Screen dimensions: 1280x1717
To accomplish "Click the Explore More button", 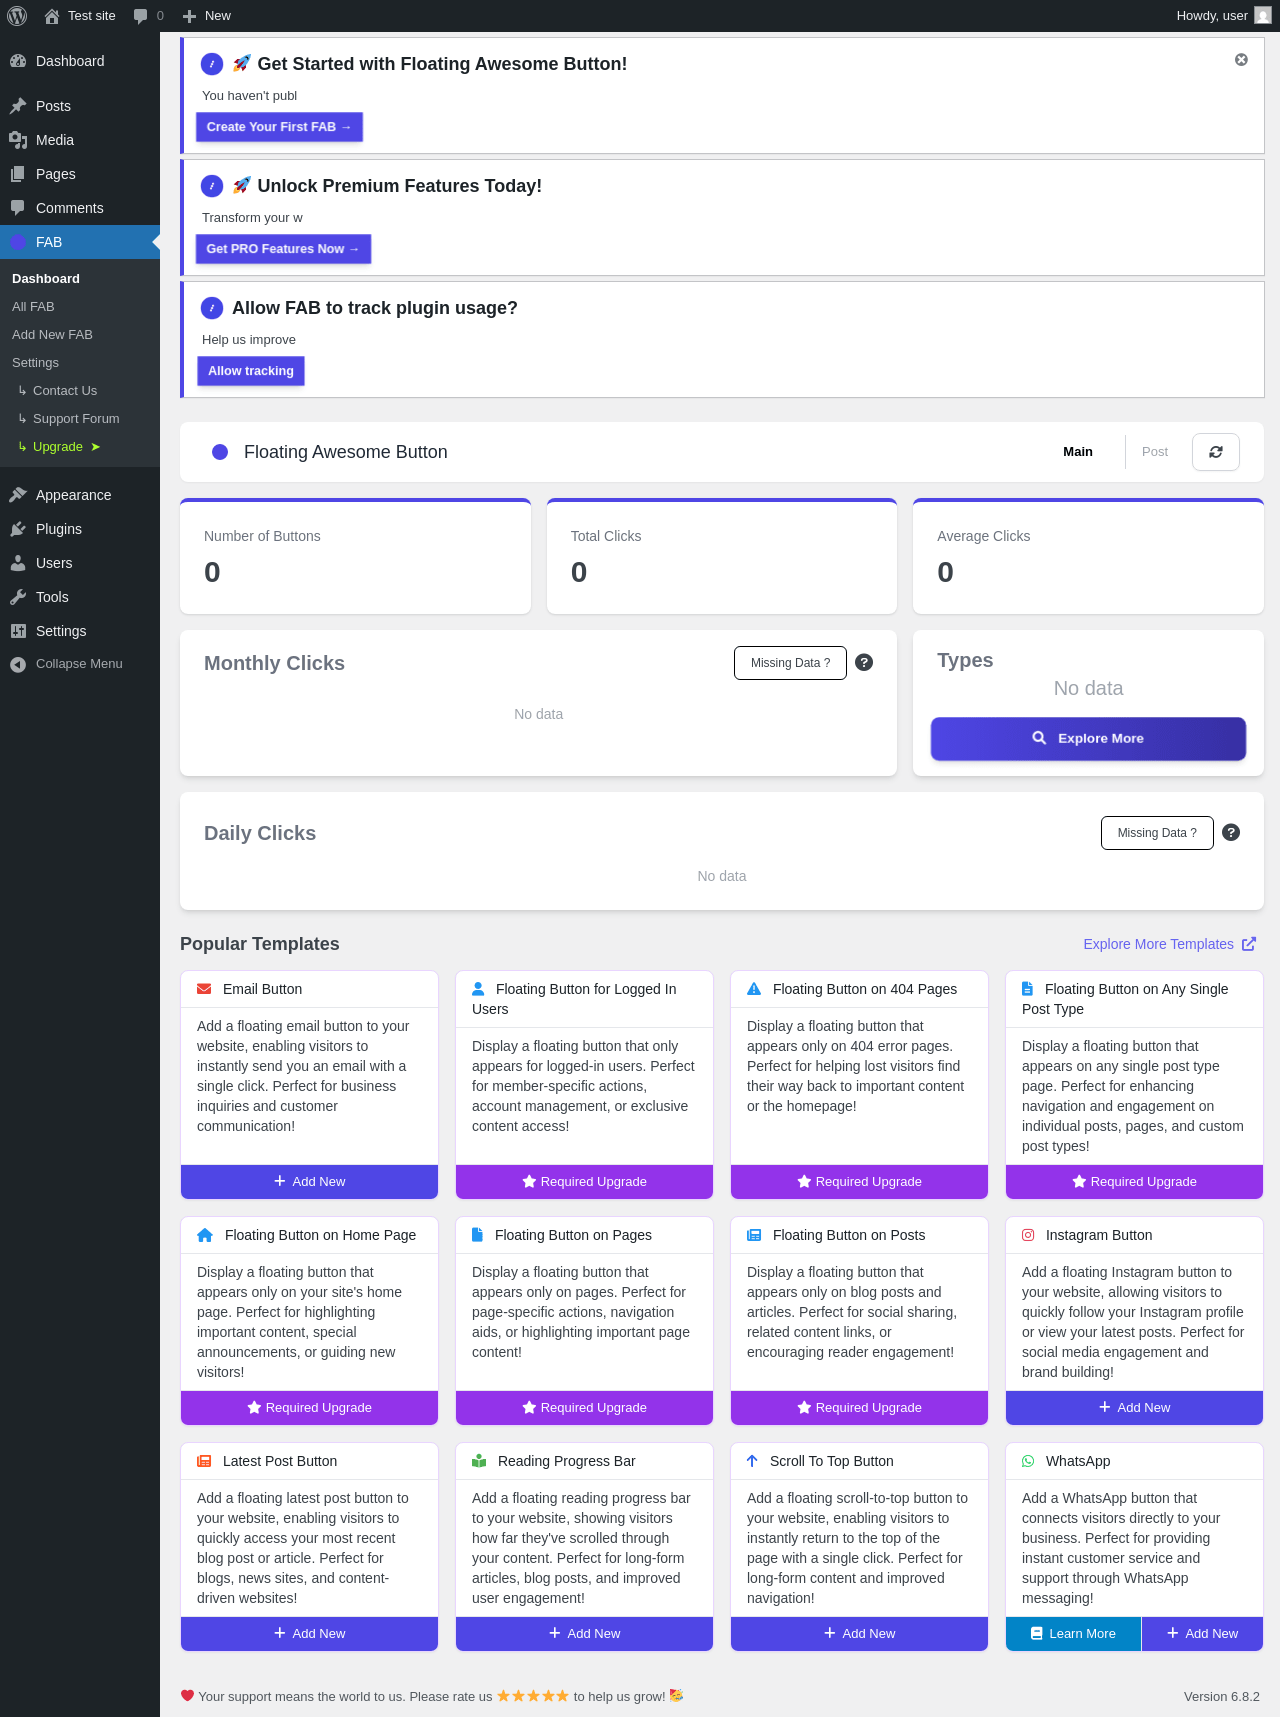I will point(1088,738).
